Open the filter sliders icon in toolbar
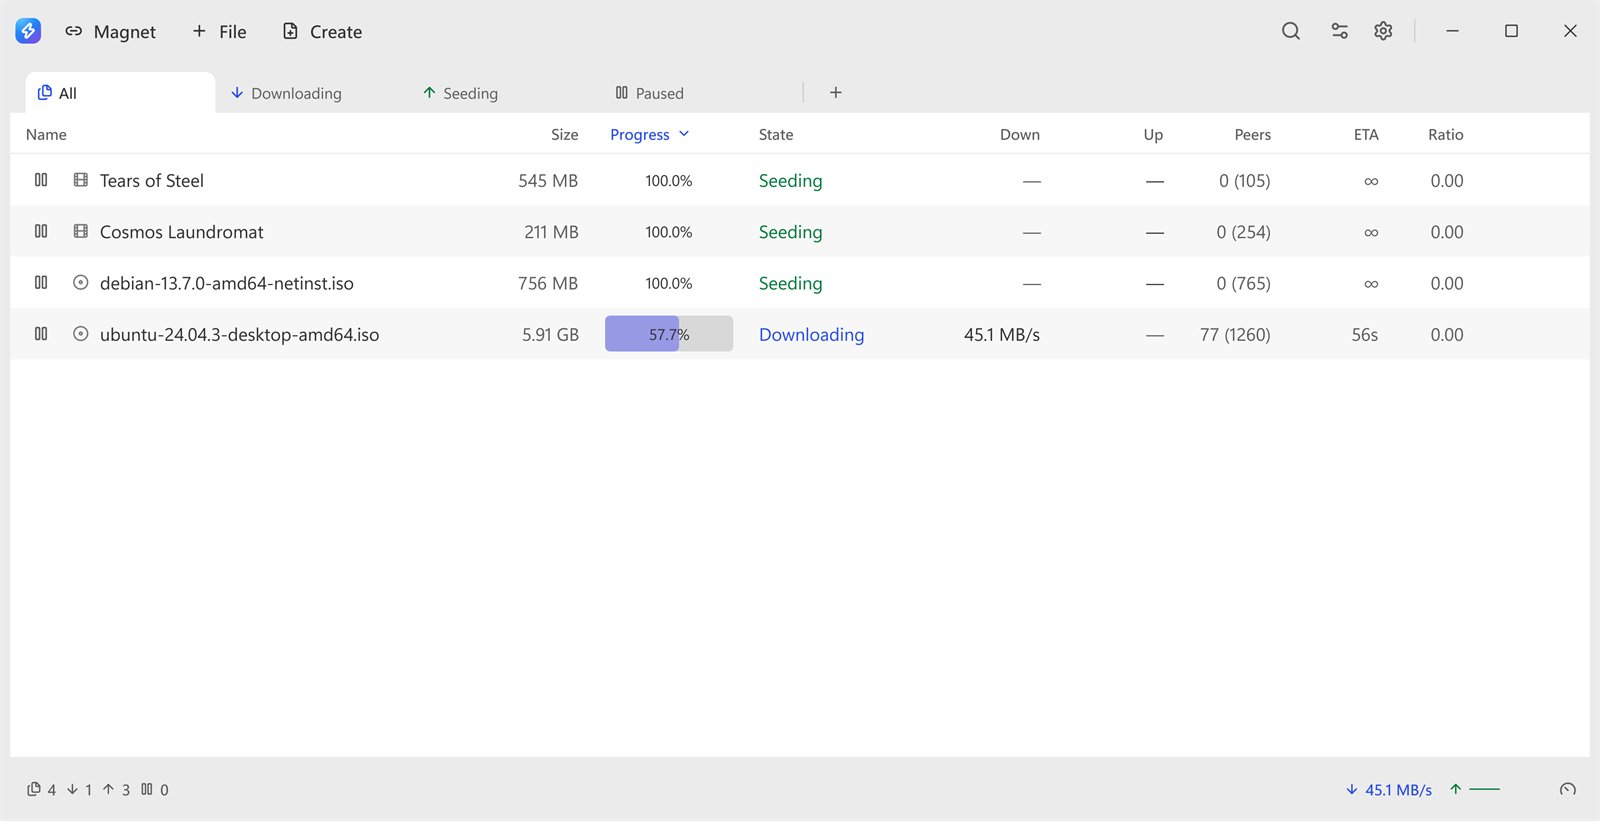 coord(1339,31)
